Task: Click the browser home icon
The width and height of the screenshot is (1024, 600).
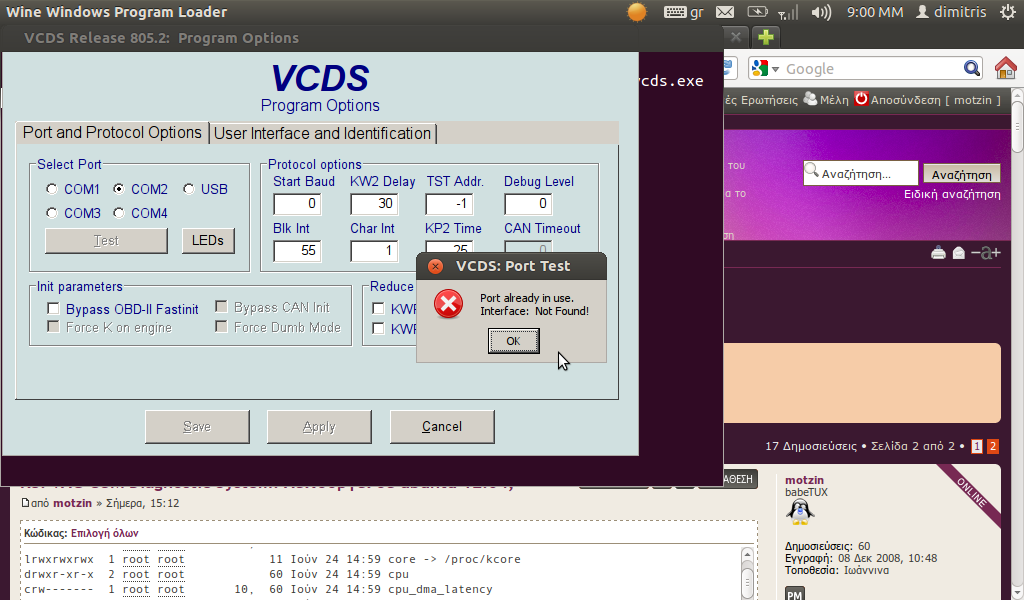Action: pyautogui.click(x=1005, y=68)
